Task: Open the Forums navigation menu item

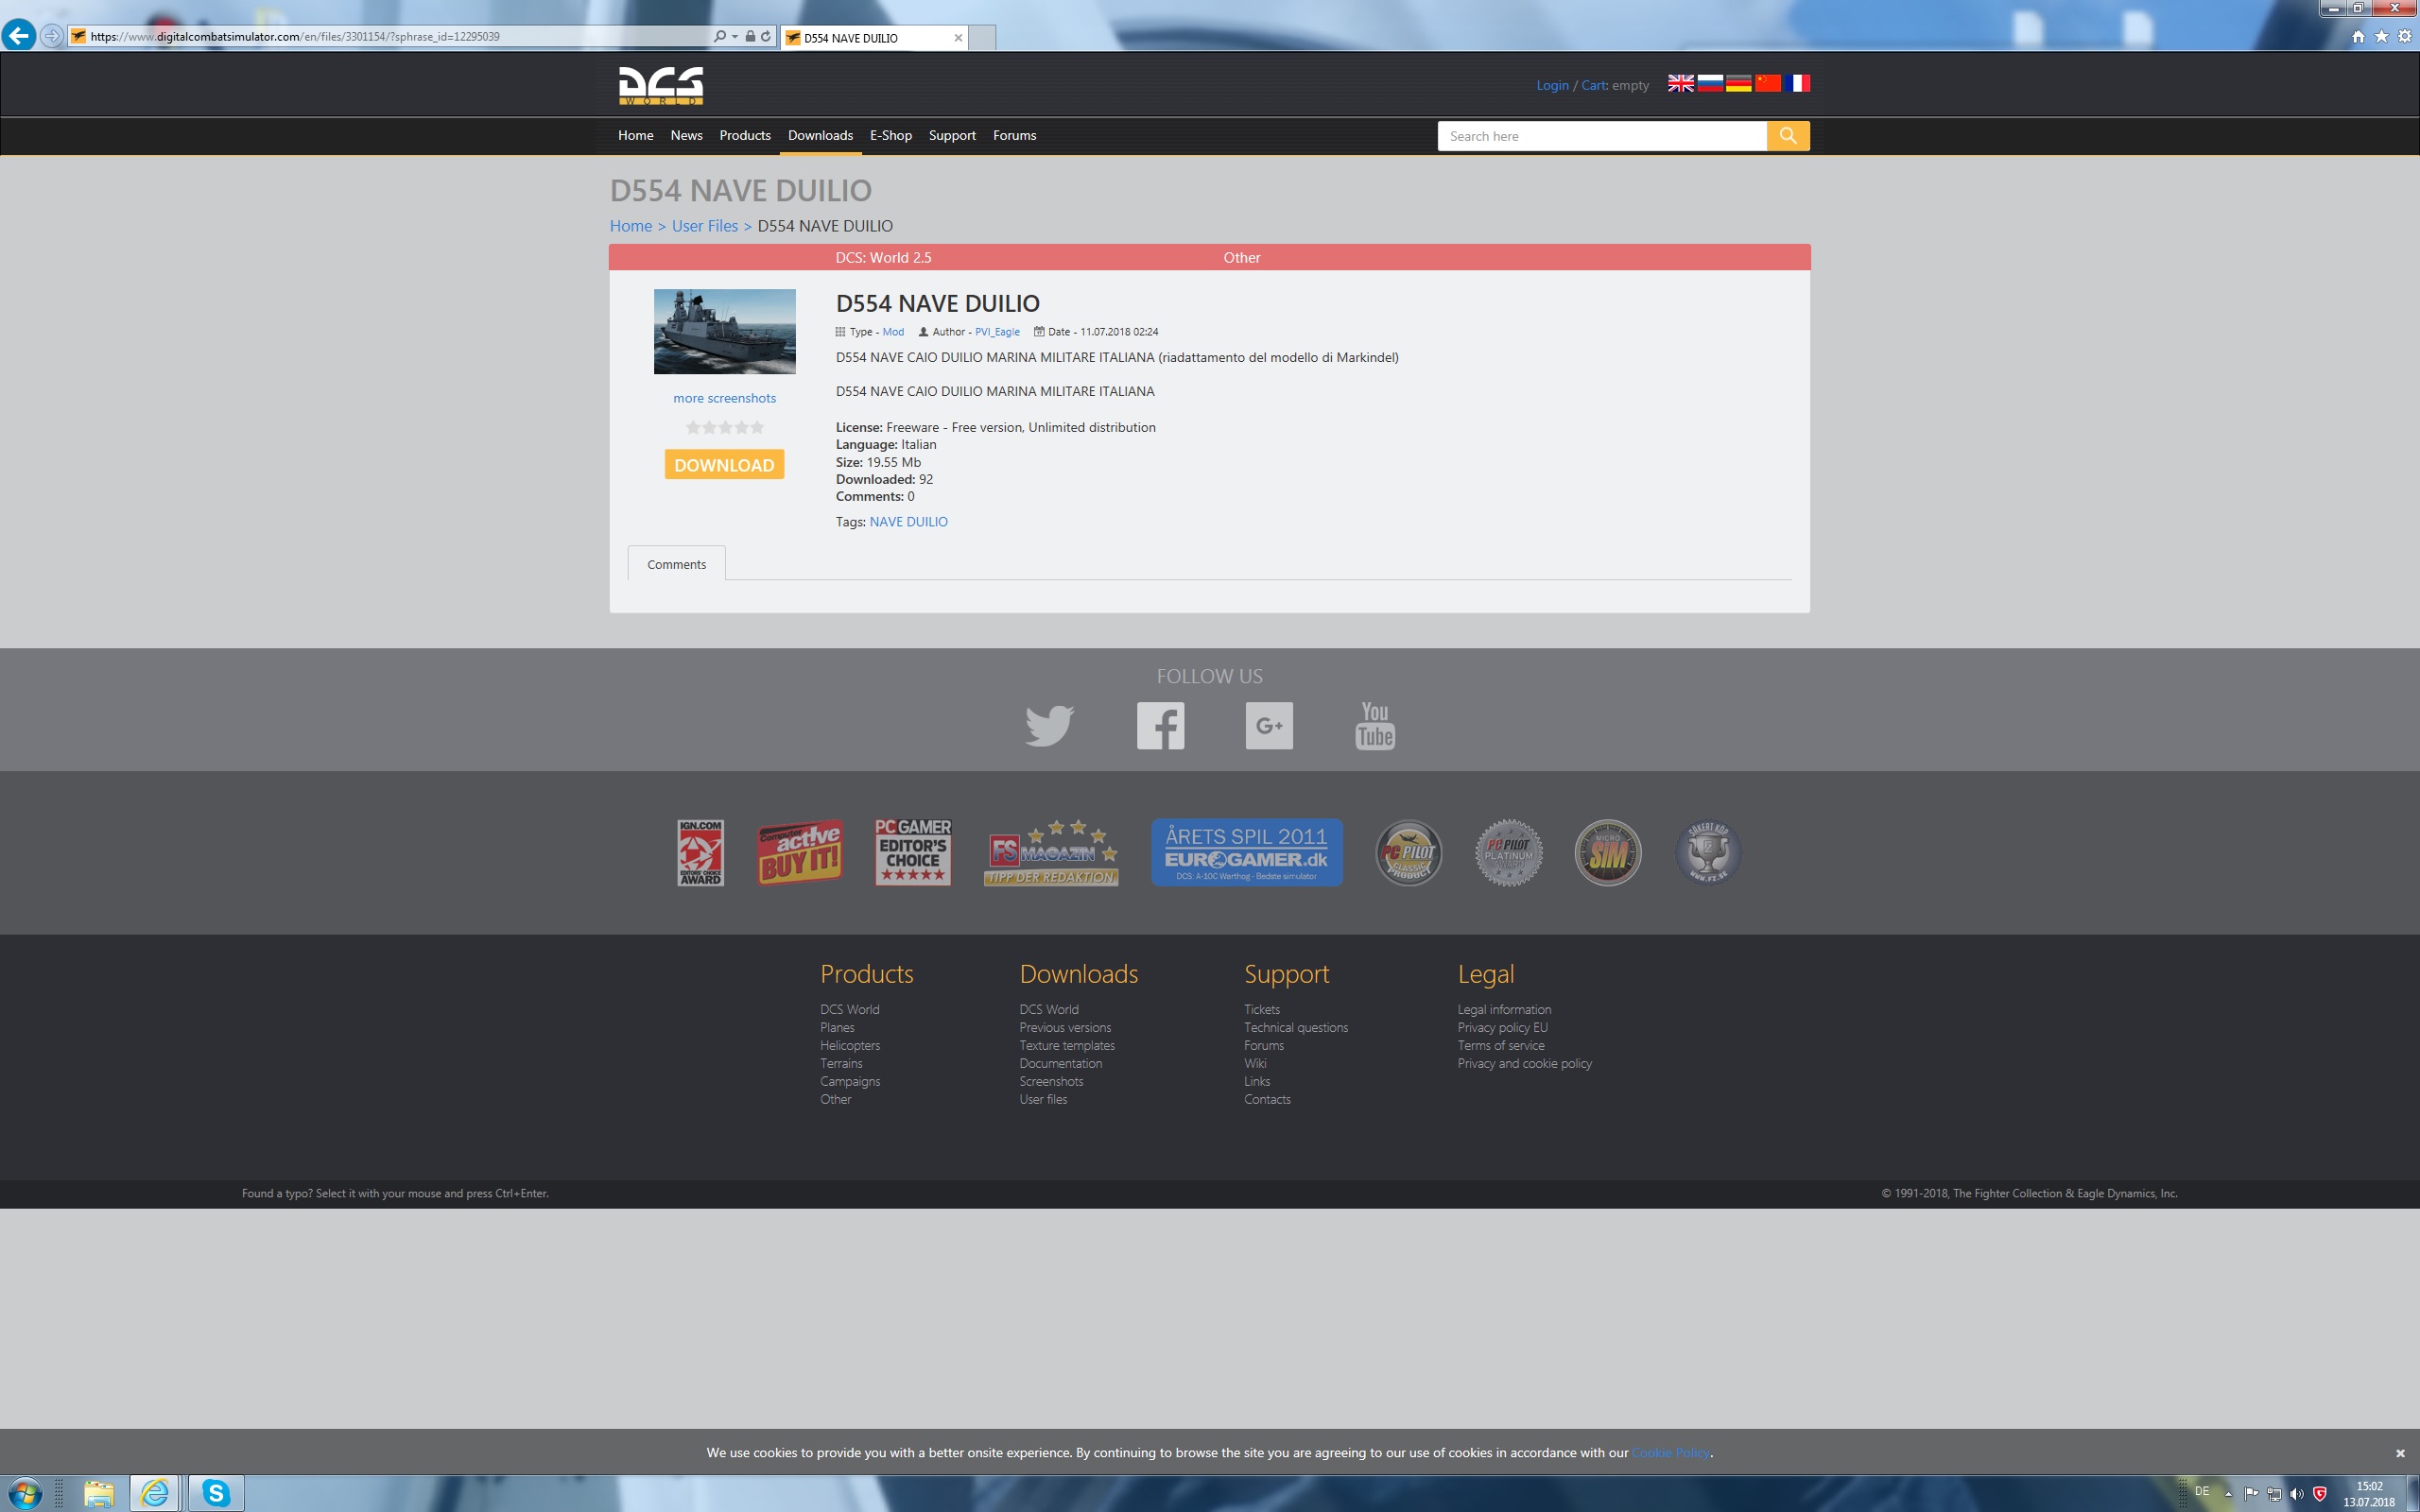Action: click(x=1014, y=135)
